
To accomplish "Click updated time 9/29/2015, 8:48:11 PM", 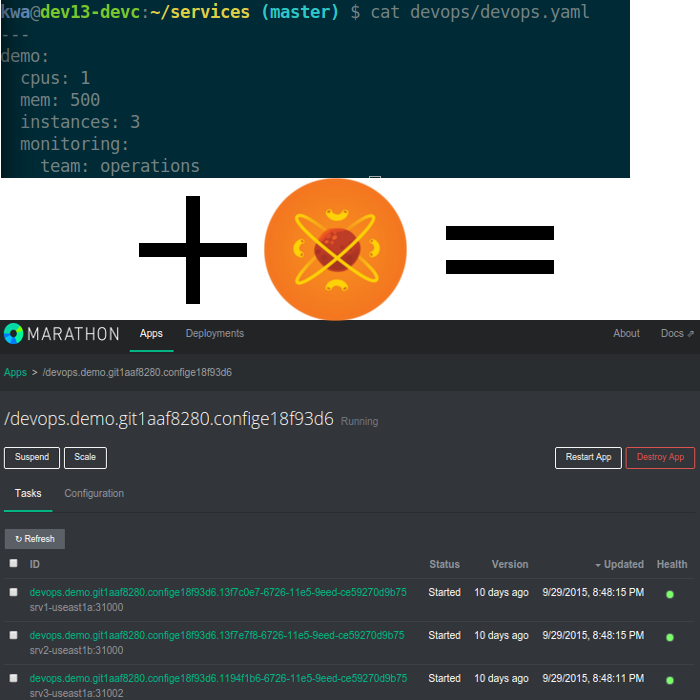I will 593,678.
